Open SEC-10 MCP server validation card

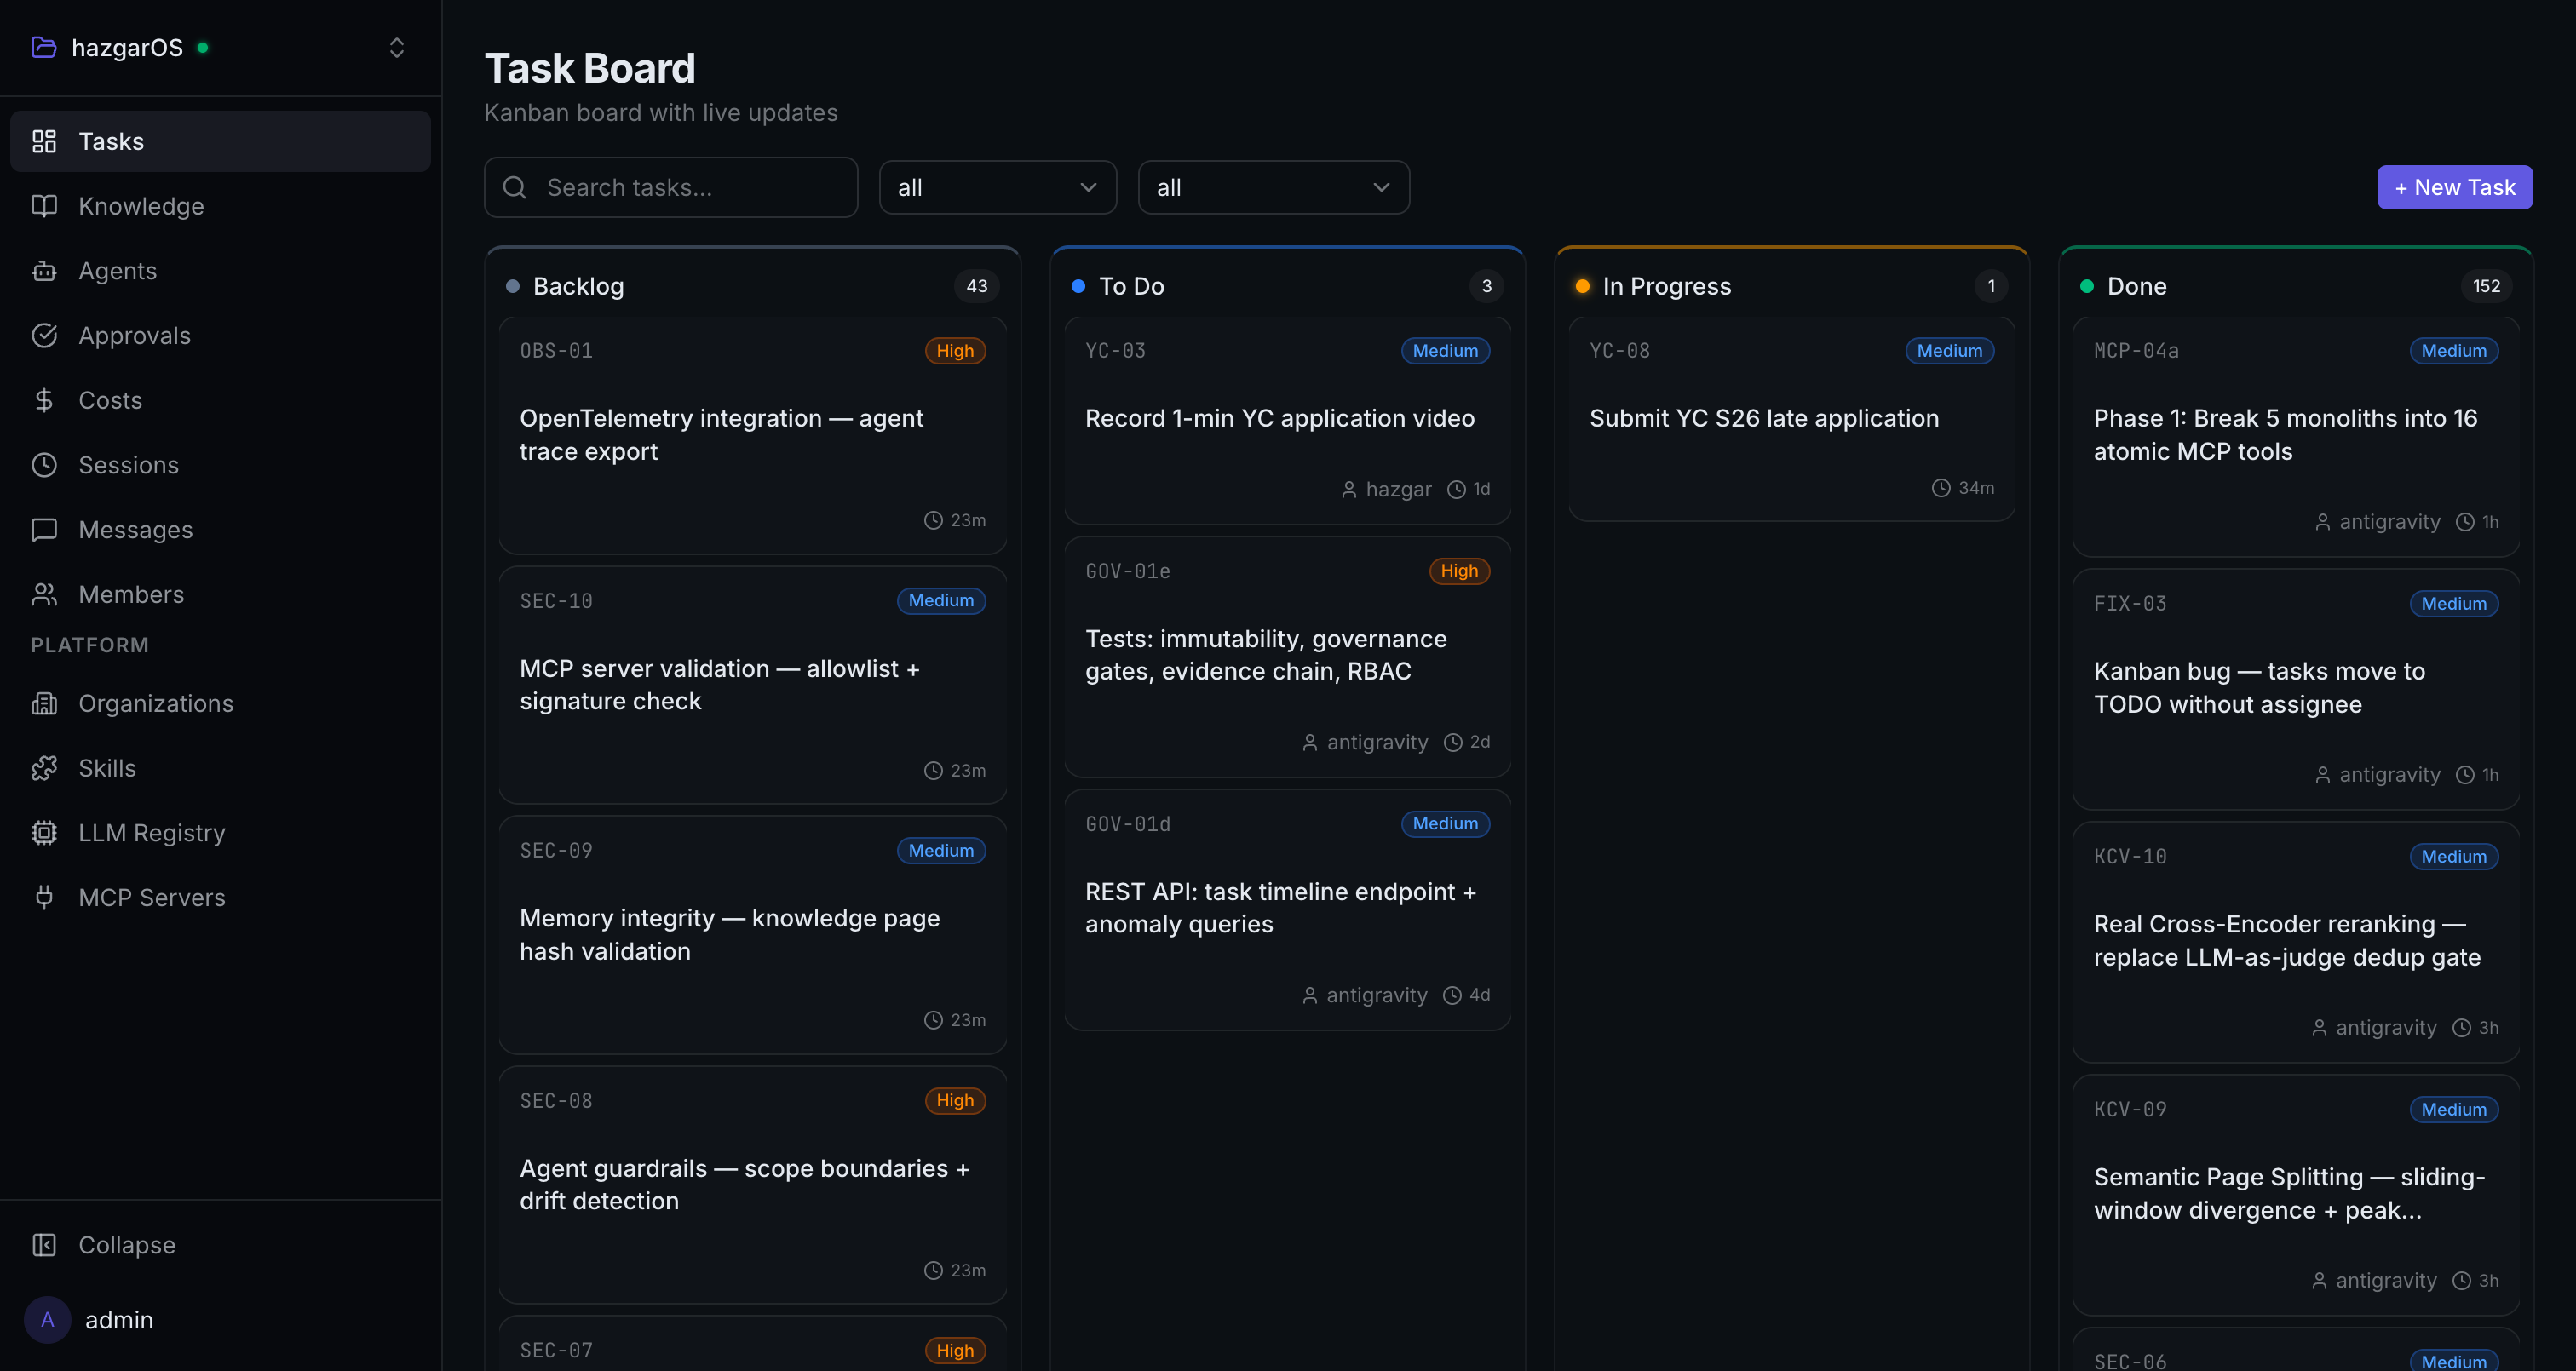click(752, 685)
